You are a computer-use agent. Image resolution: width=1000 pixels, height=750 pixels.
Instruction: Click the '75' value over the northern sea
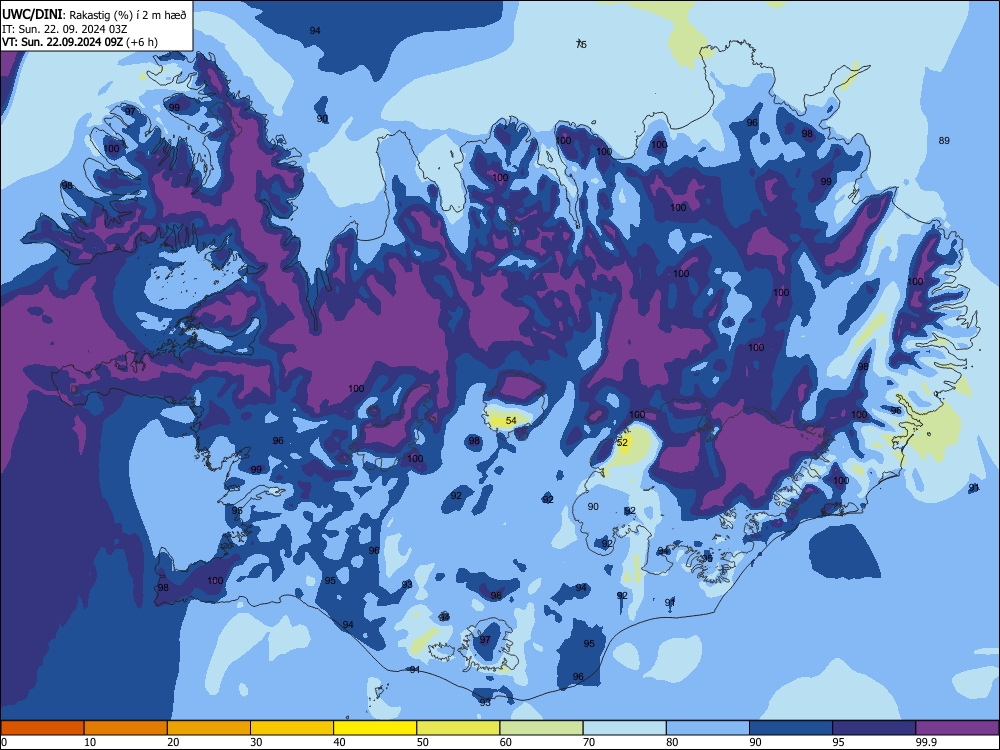click(x=581, y=44)
